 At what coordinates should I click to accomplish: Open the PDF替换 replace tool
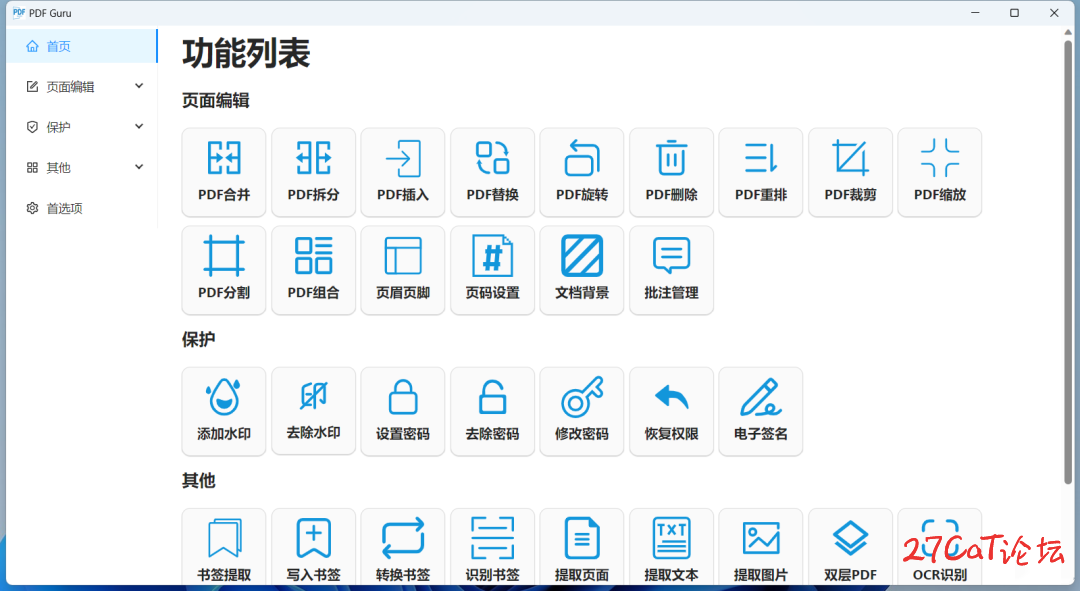[492, 172]
